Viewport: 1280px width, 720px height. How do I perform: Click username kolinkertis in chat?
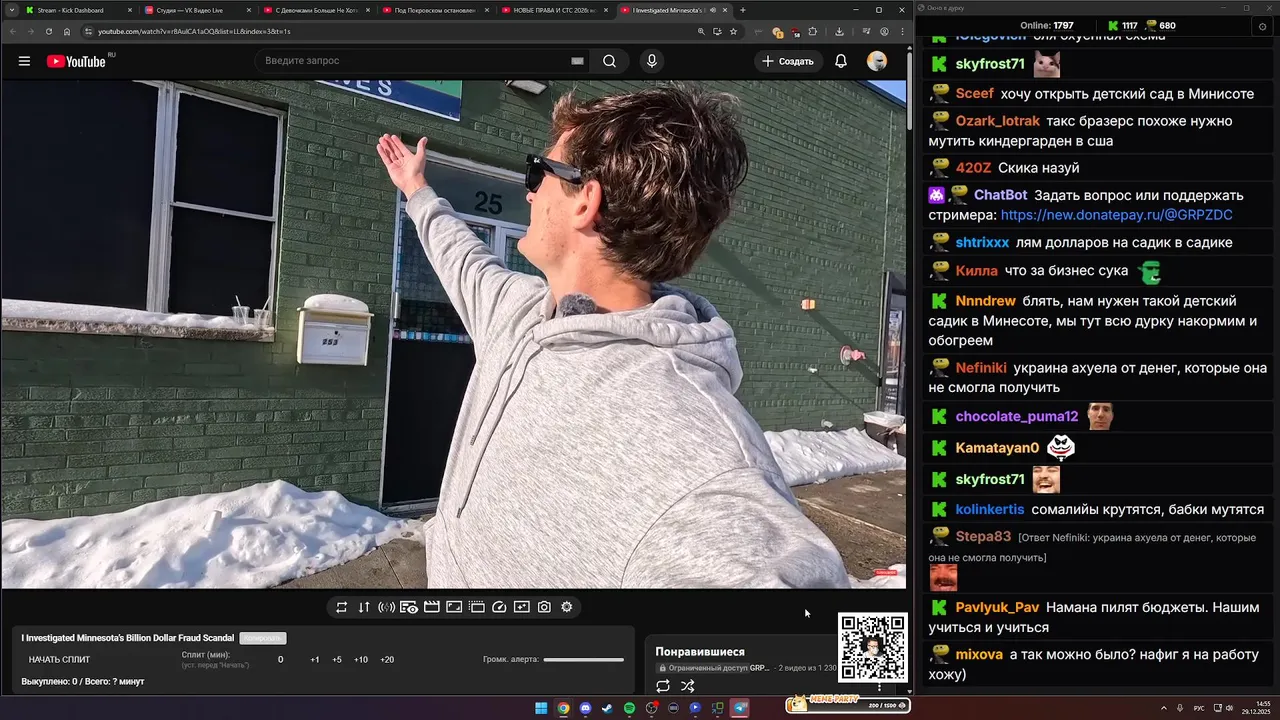(990, 509)
